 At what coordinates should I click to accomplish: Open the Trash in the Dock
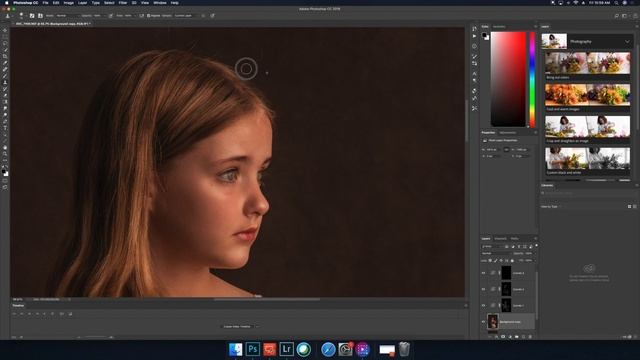pos(404,349)
